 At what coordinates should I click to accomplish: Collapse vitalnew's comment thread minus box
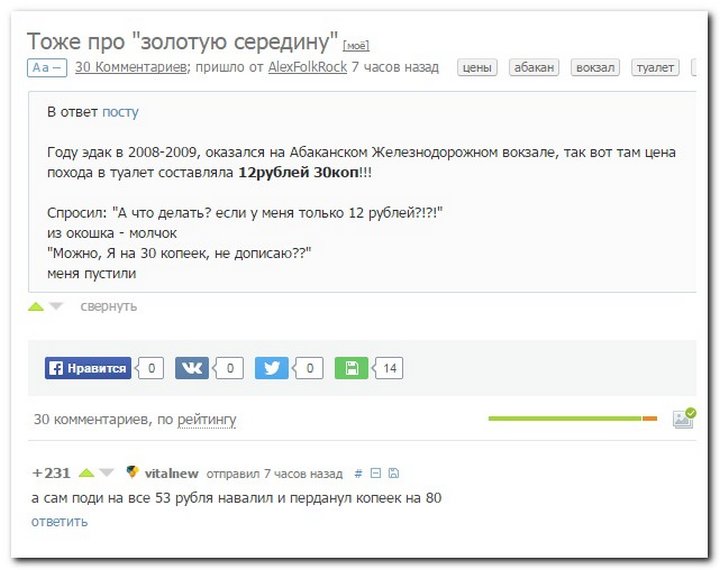[376, 474]
